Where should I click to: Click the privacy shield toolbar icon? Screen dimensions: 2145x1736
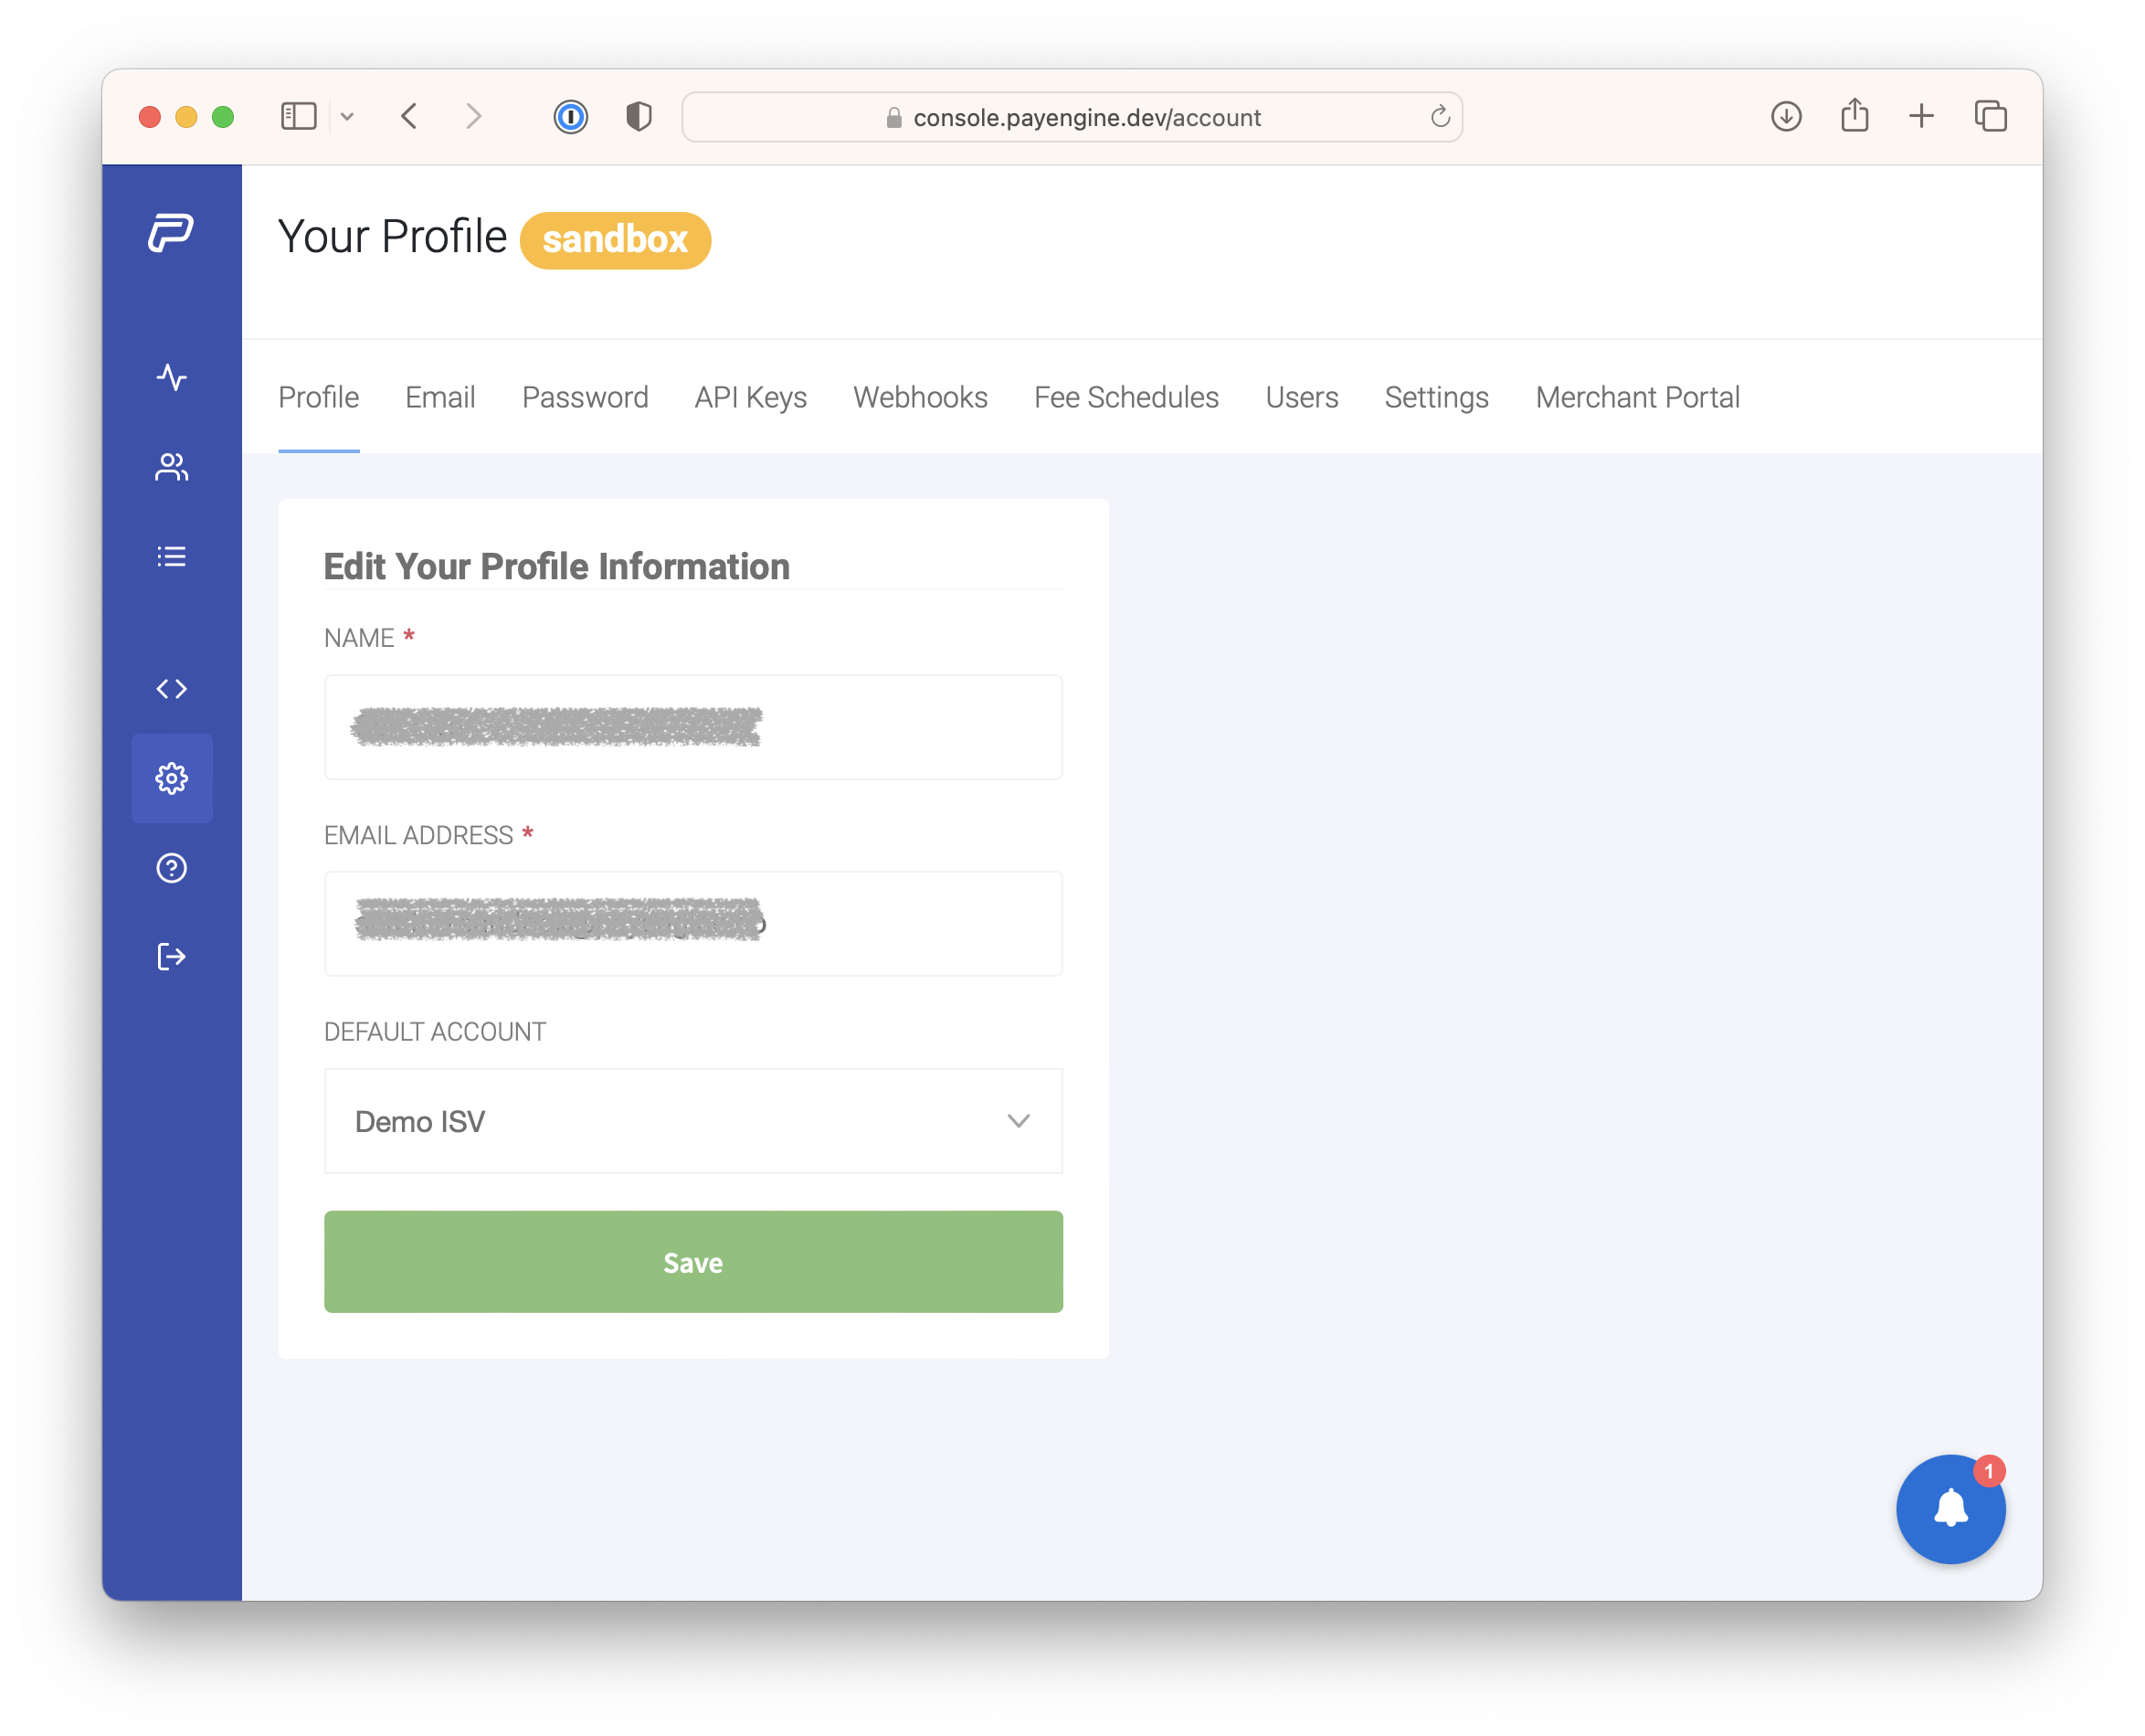[639, 117]
